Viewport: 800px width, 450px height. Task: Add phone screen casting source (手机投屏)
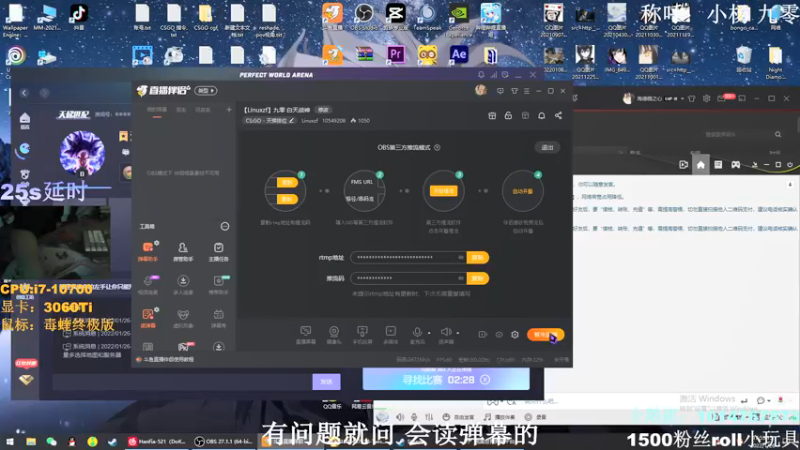[362, 335]
